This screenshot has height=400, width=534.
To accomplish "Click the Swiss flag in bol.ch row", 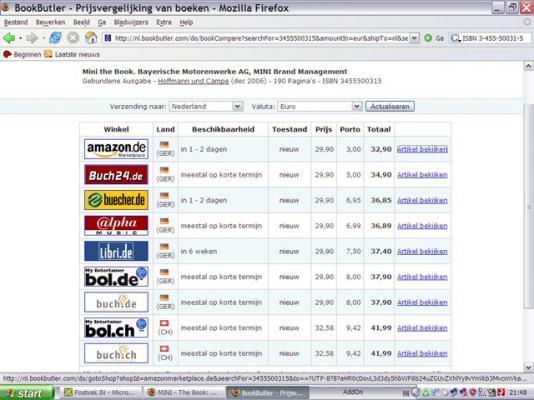I will pos(164,323).
